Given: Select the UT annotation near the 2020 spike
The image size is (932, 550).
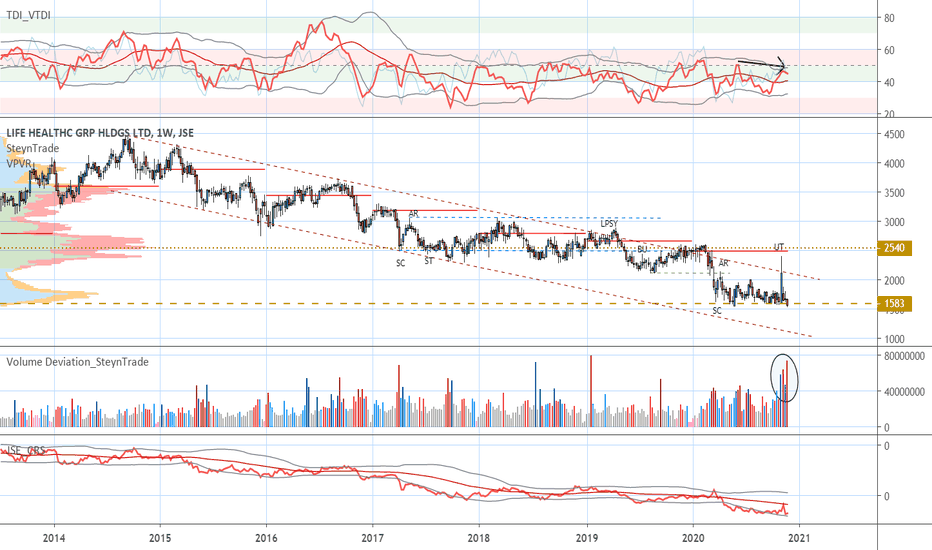Looking at the screenshot, I should click(779, 247).
